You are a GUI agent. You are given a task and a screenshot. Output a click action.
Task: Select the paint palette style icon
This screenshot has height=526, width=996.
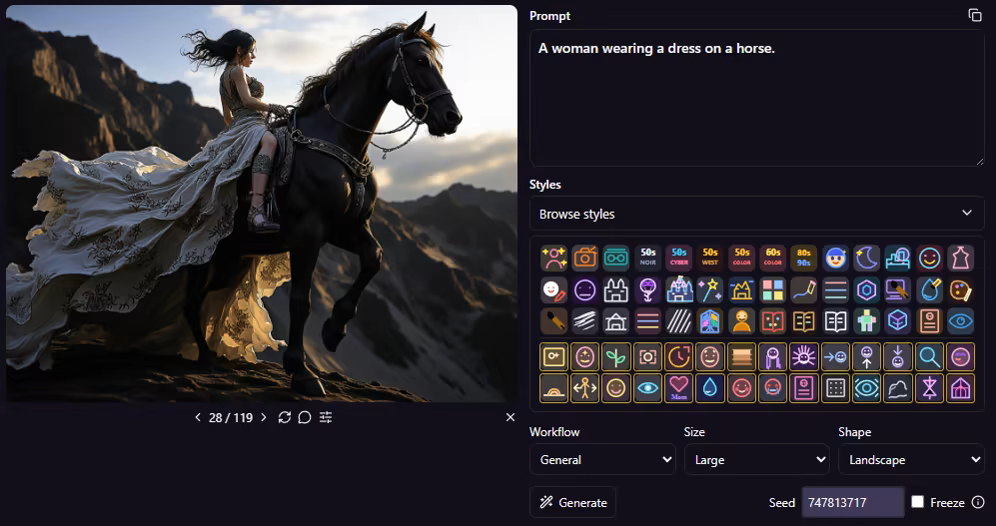960,290
